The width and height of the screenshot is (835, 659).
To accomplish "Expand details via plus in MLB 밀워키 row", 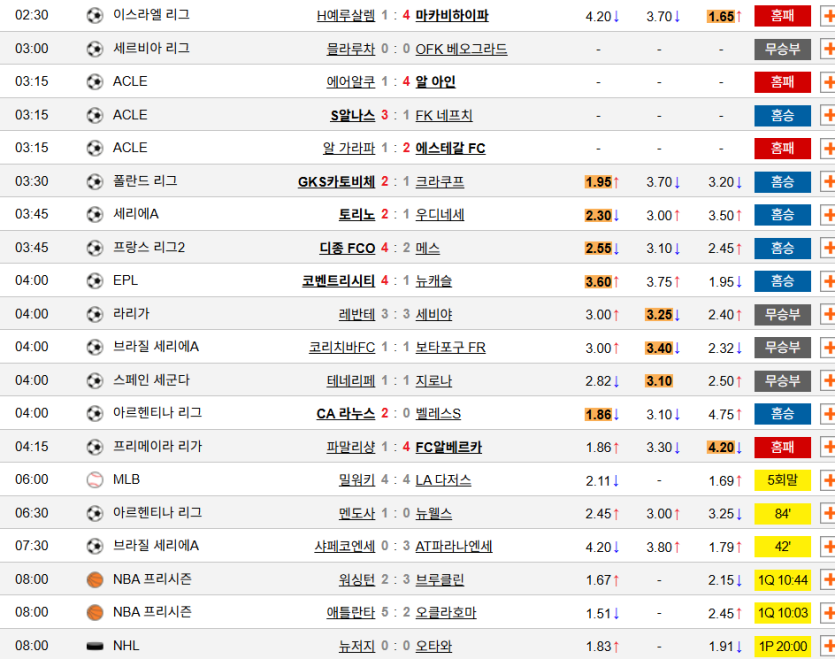I will 828,480.
